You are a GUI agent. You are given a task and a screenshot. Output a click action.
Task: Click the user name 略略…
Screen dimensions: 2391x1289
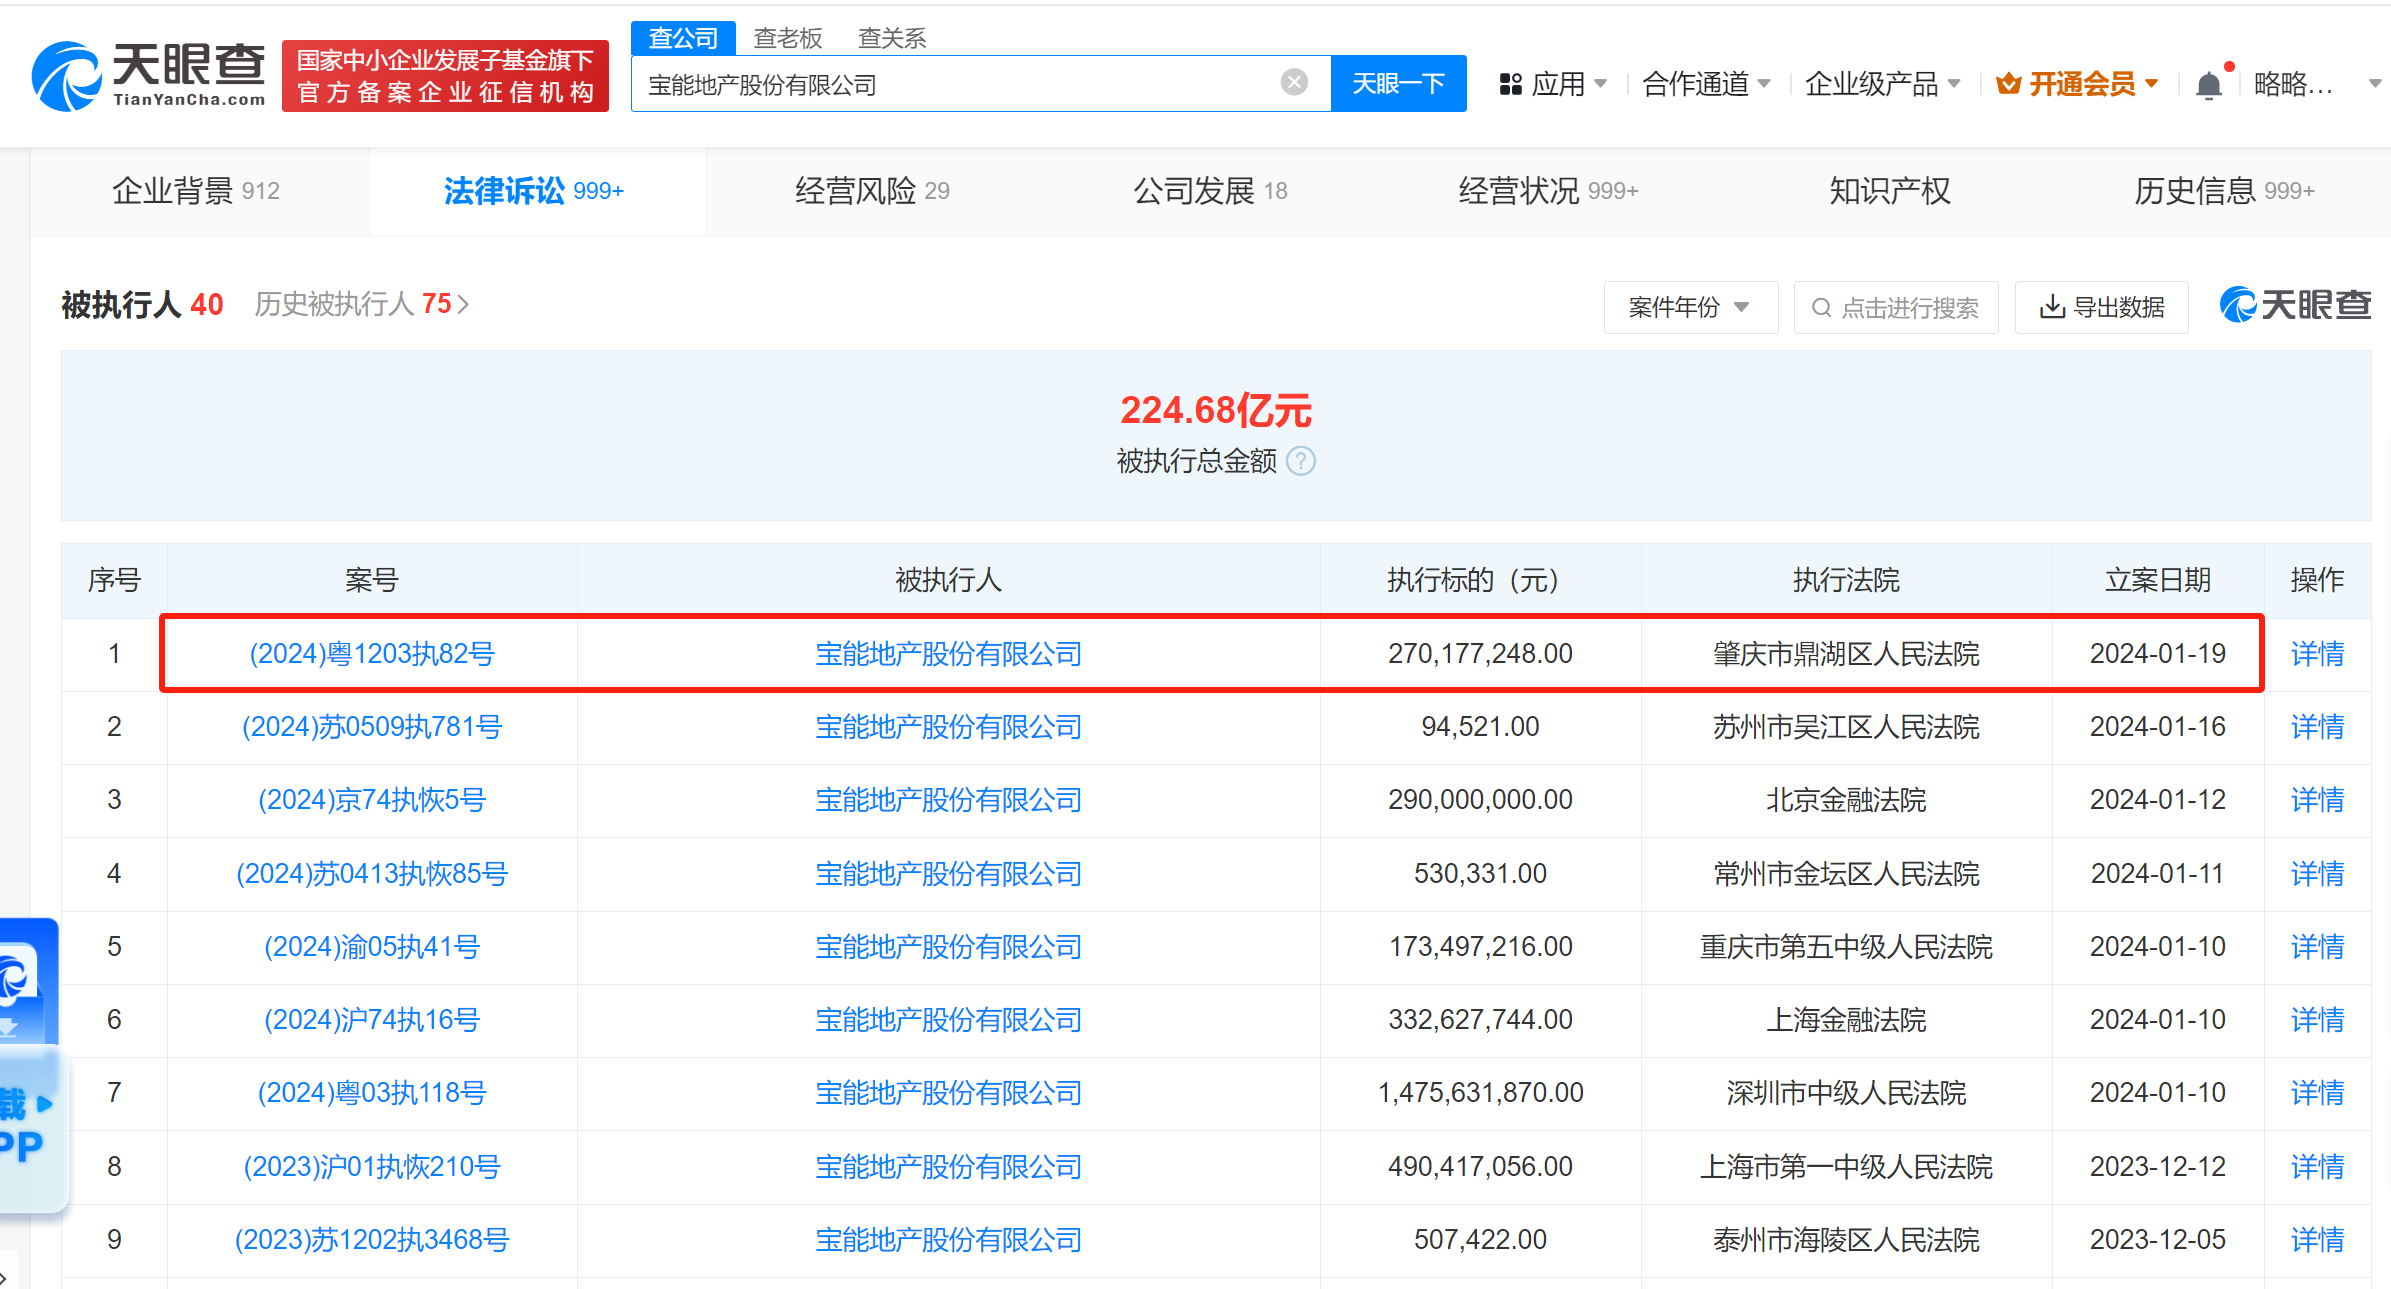[2293, 84]
